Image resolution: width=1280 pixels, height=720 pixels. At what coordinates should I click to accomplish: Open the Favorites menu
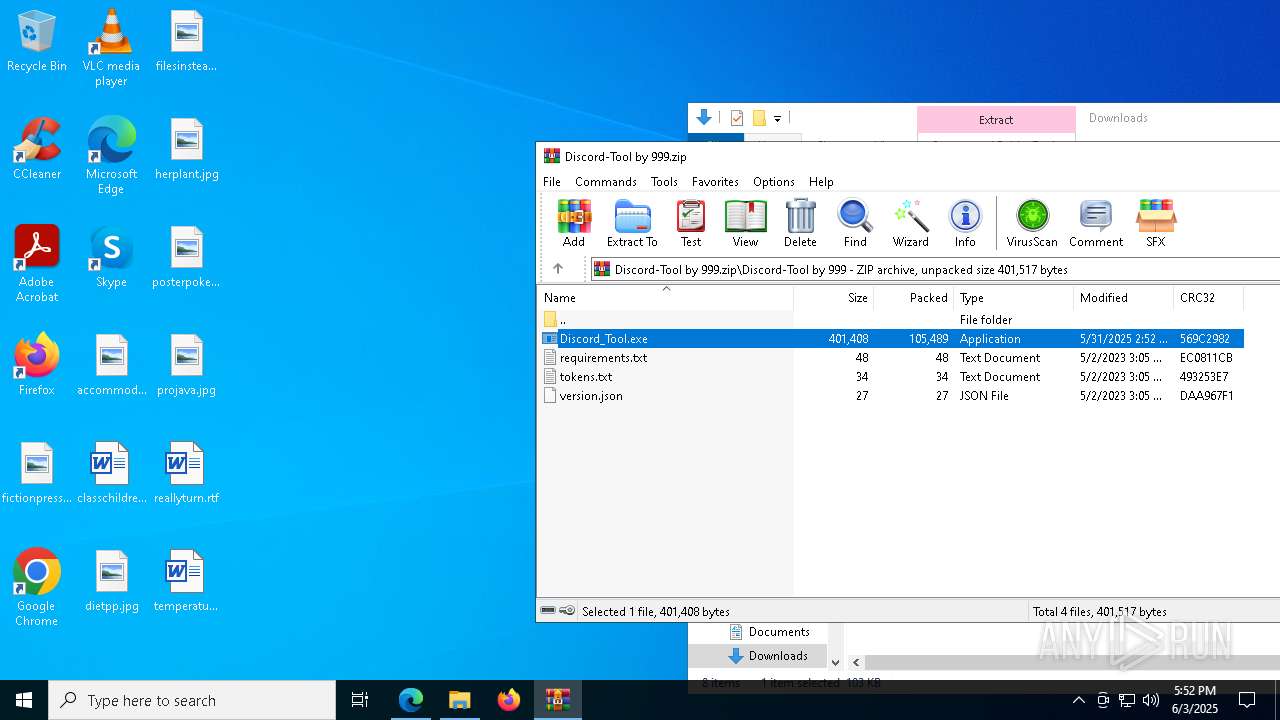[715, 182]
